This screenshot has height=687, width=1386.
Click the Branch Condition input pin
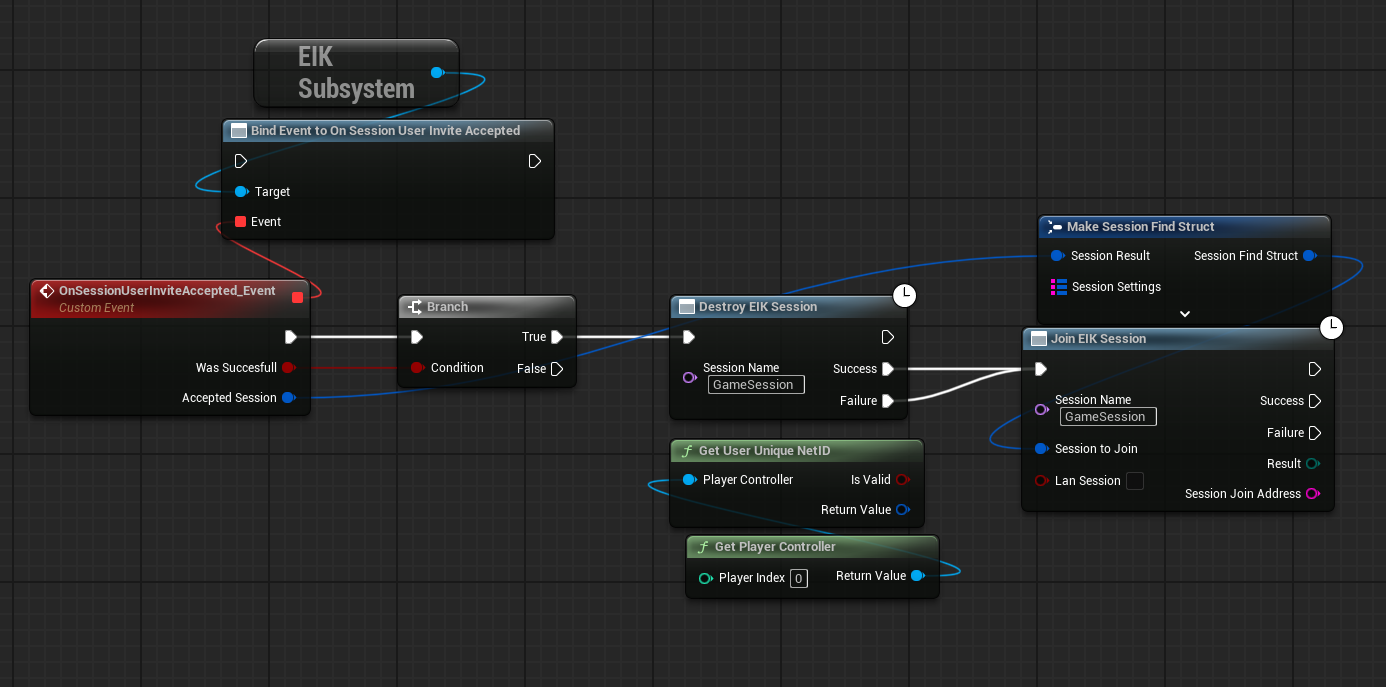click(x=417, y=368)
